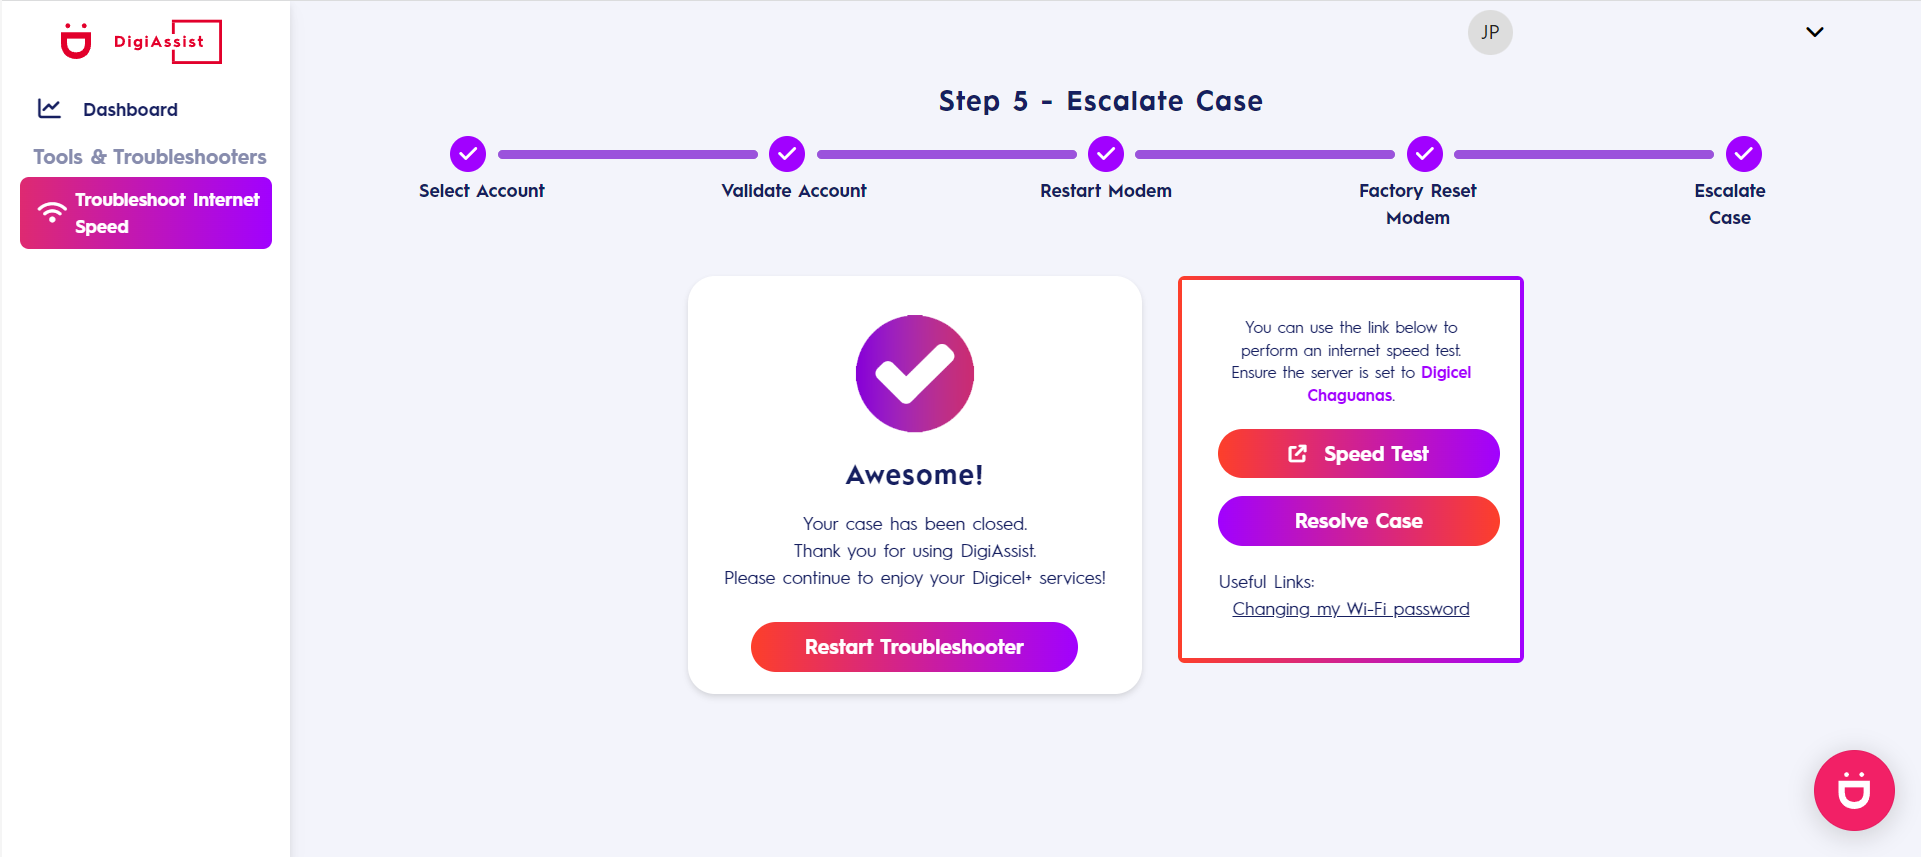Click the large success checkmark icon
1921x857 pixels.
(914, 374)
